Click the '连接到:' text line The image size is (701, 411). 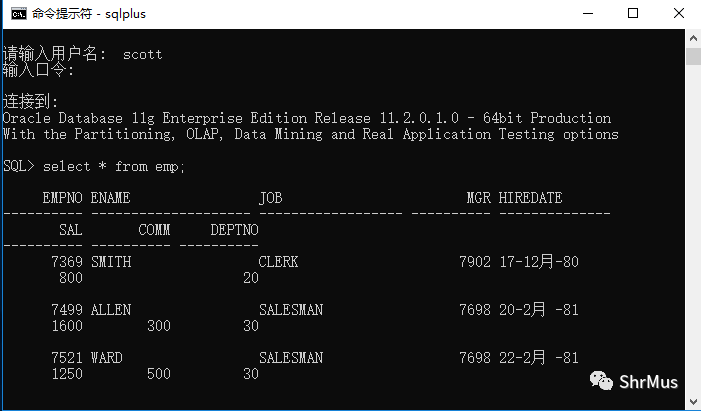coord(30,102)
